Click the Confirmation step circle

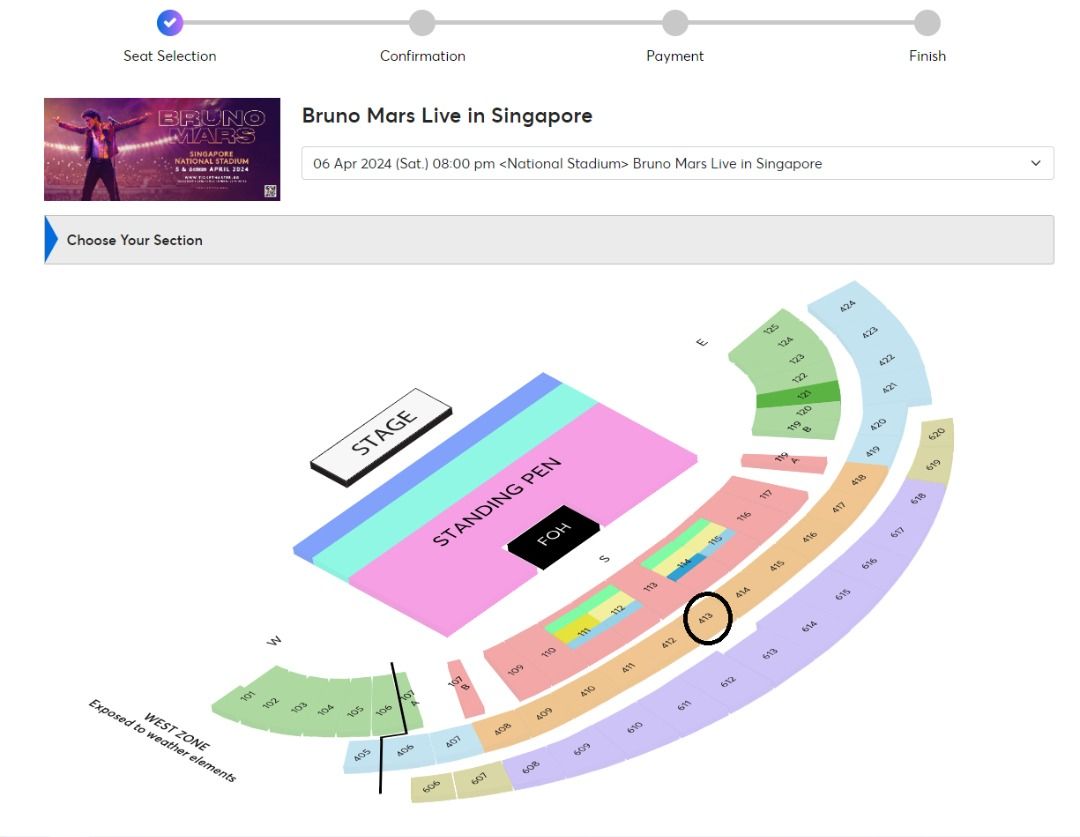[x=422, y=22]
